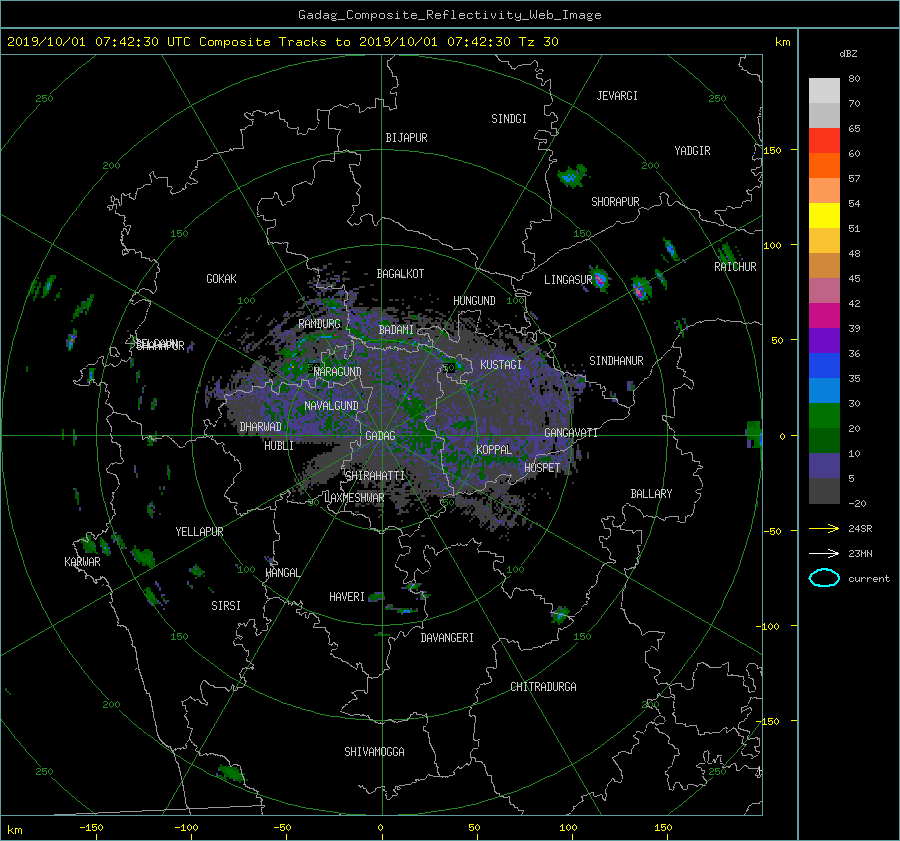The height and width of the screenshot is (841, 900).
Task: Click the DHARWAD city label
Action: (260, 427)
